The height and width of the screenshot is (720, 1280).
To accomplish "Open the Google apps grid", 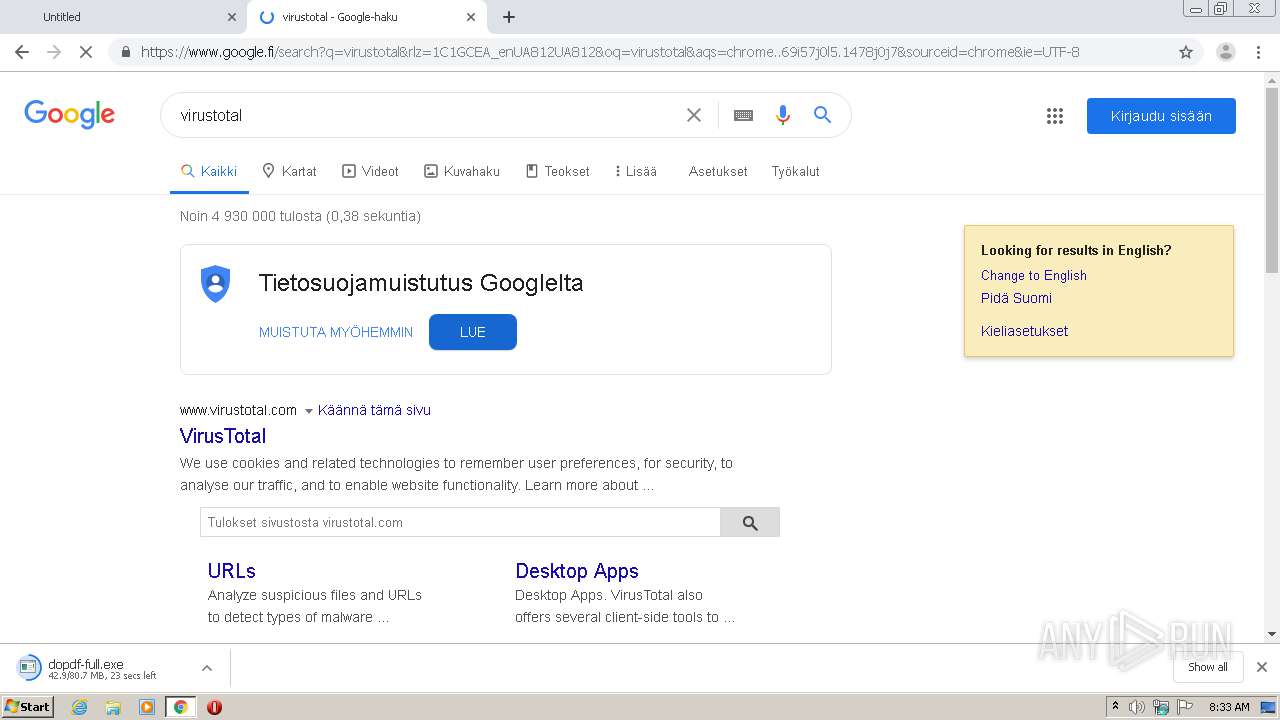I will pos(1055,116).
